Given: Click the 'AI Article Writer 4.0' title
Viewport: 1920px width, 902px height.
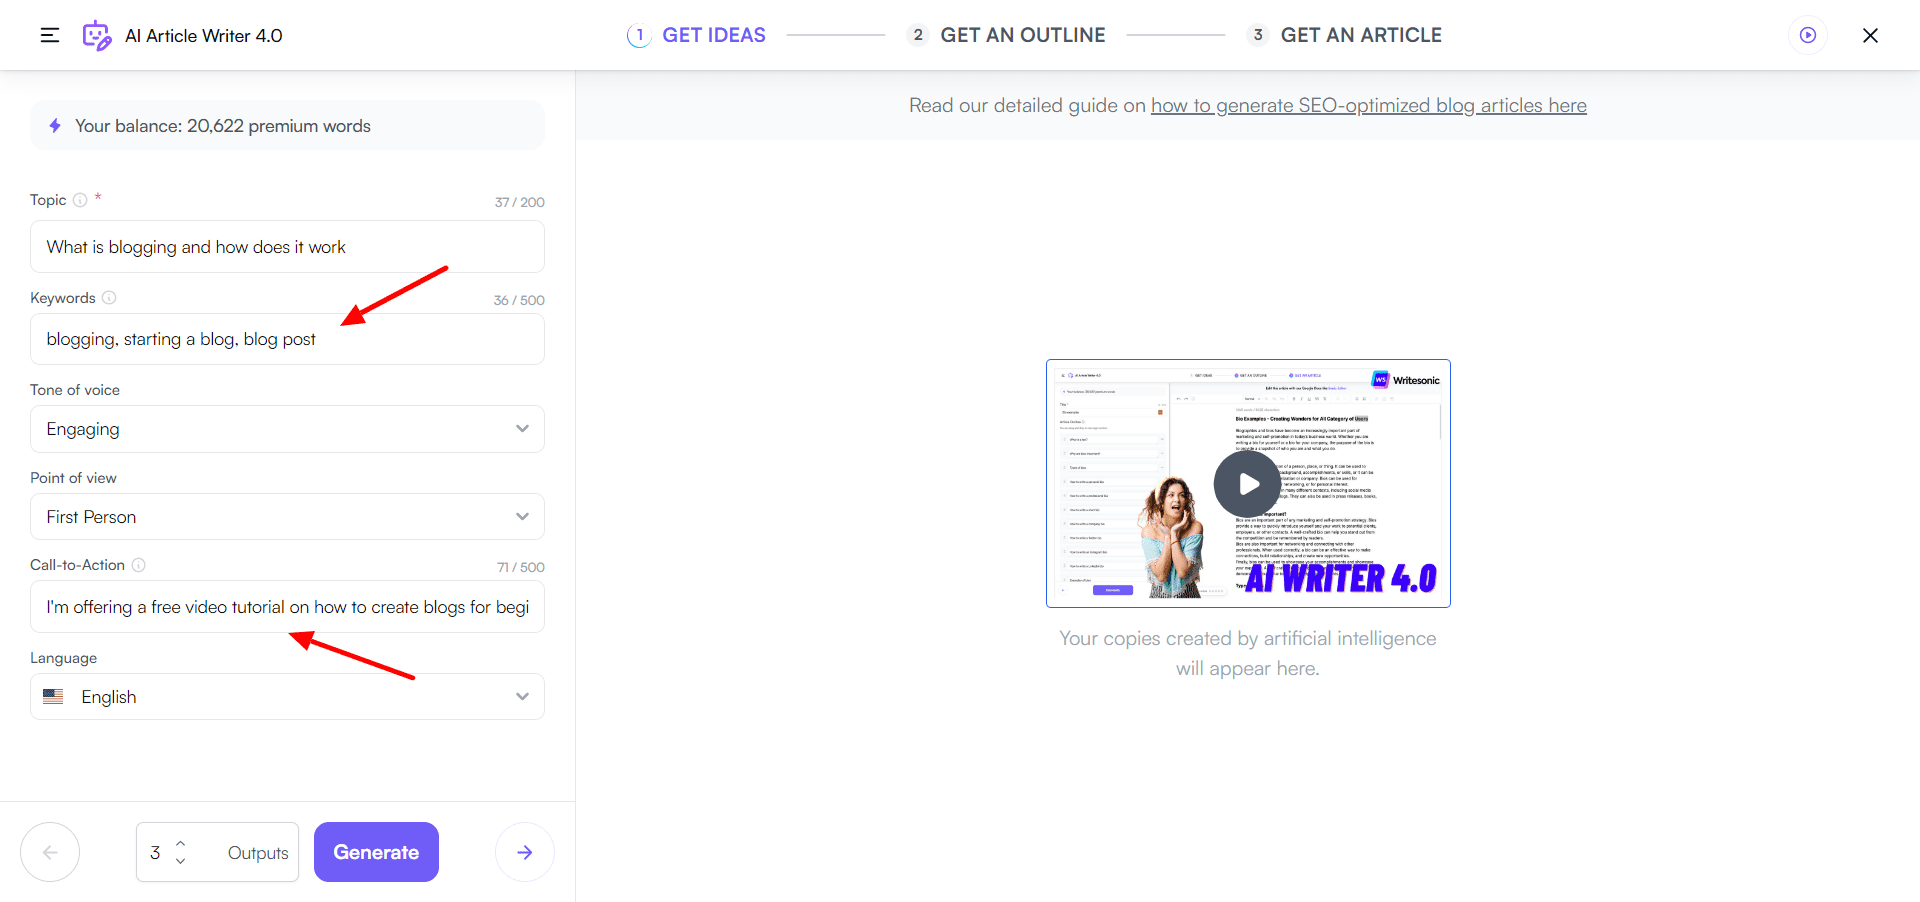Looking at the screenshot, I should point(204,36).
